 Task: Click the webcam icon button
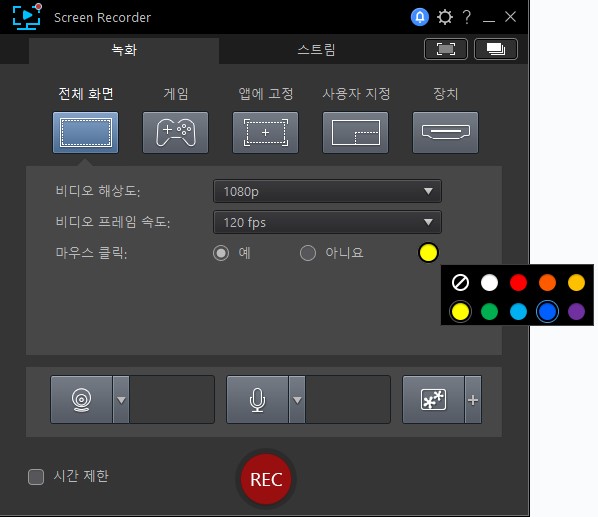[82, 400]
